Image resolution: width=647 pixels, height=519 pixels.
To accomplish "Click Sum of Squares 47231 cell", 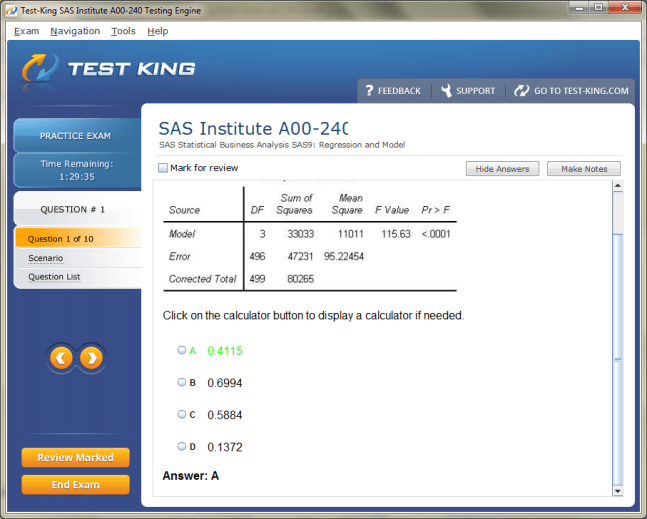I will click(x=300, y=257).
